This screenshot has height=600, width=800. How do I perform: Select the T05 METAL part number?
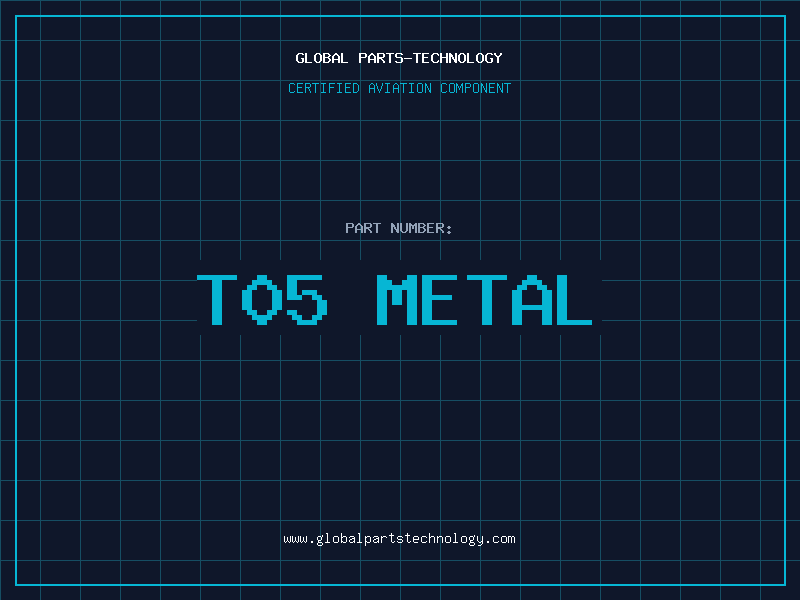(394, 300)
